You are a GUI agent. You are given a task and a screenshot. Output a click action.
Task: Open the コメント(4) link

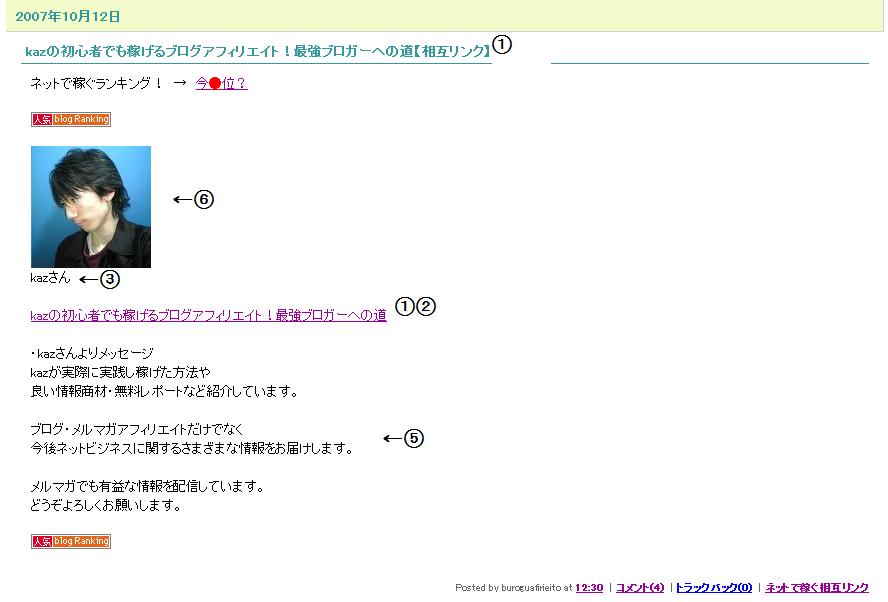(x=640, y=588)
